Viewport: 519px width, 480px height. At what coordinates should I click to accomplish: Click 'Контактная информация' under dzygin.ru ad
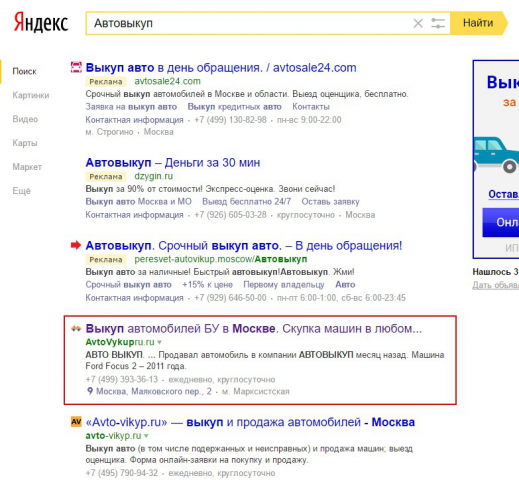pyautogui.click(x=134, y=215)
